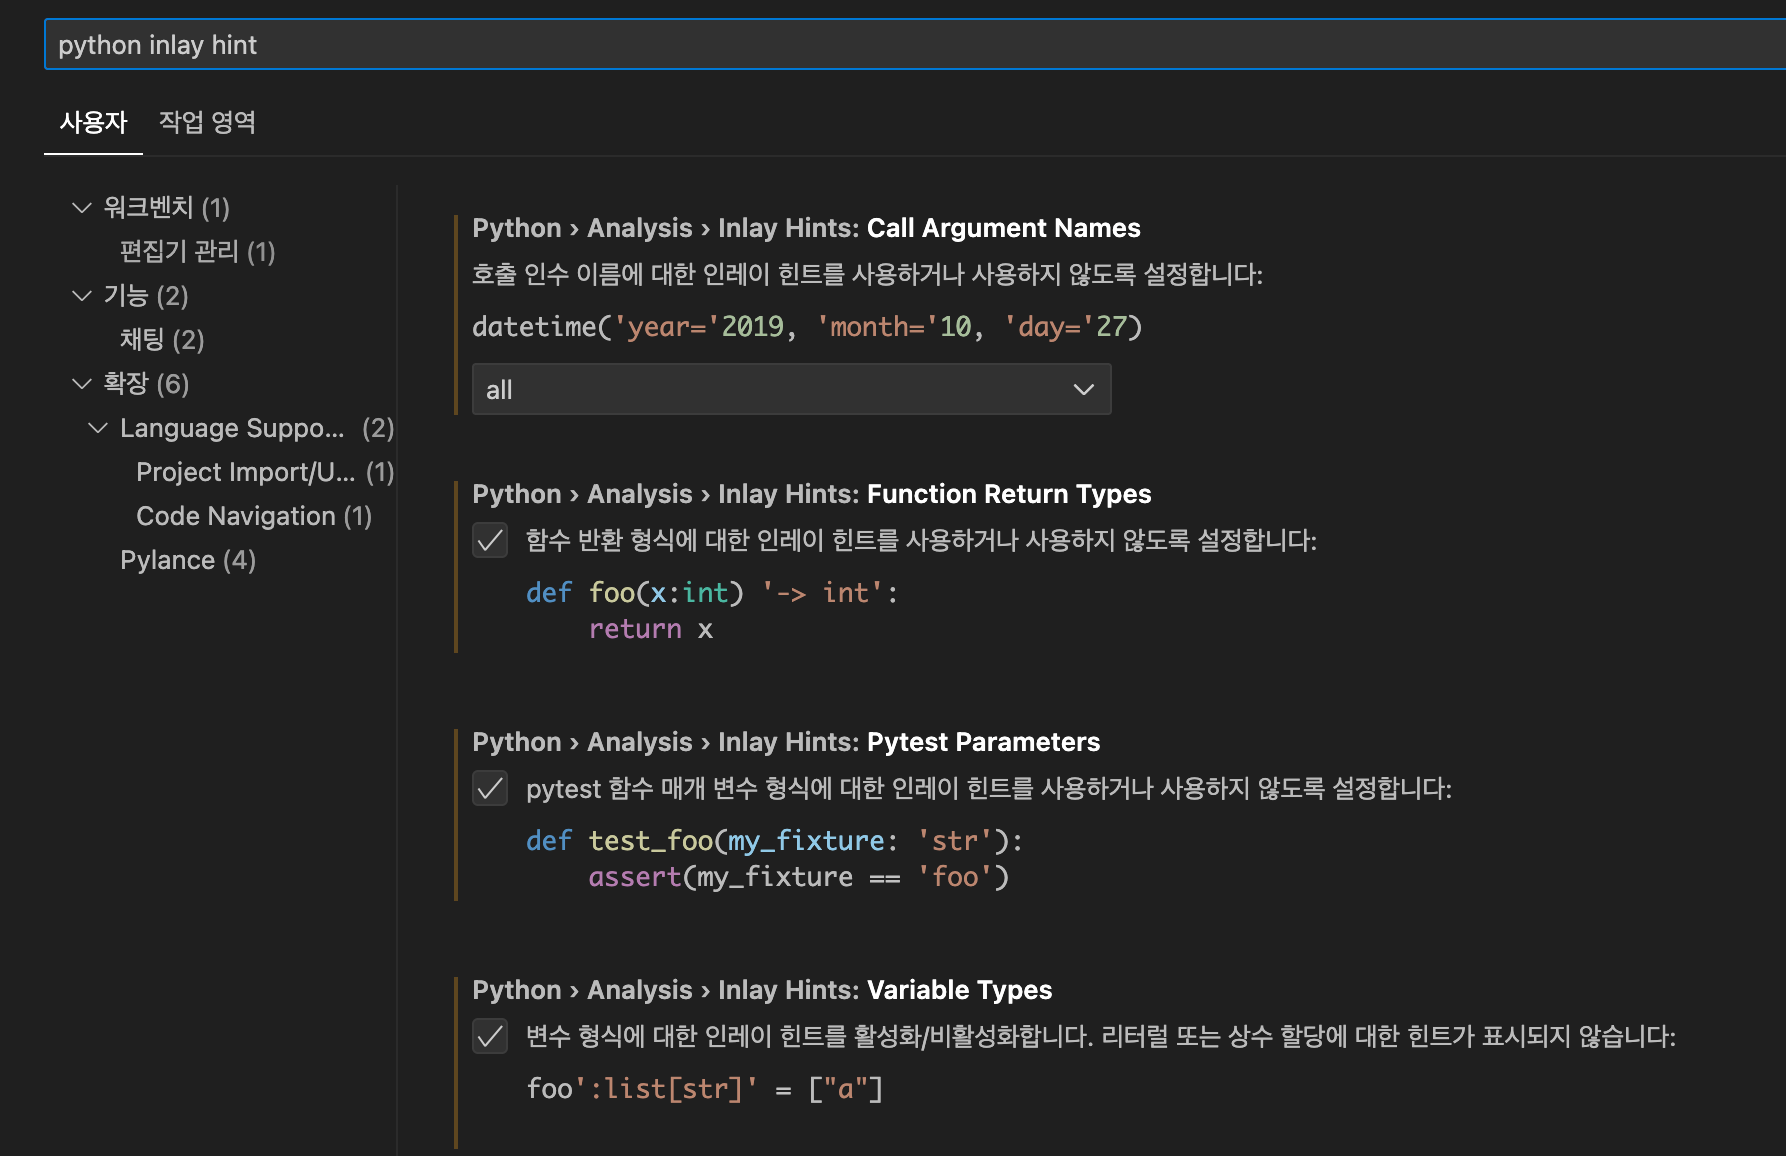Screen dimensions: 1786x1156
Task: Click the datetime example code line
Action: tap(807, 326)
